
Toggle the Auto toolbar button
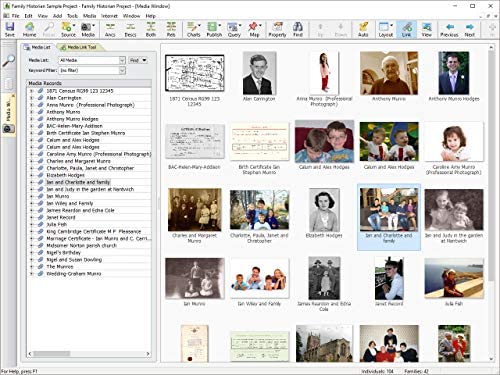click(363, 29)
